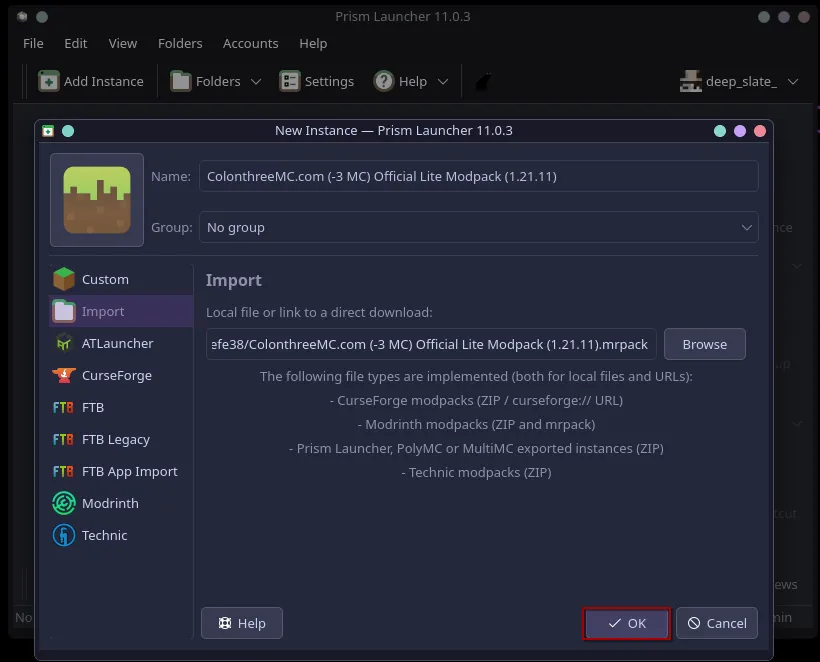
Task: Open the View menu
Action: (123, 43)
